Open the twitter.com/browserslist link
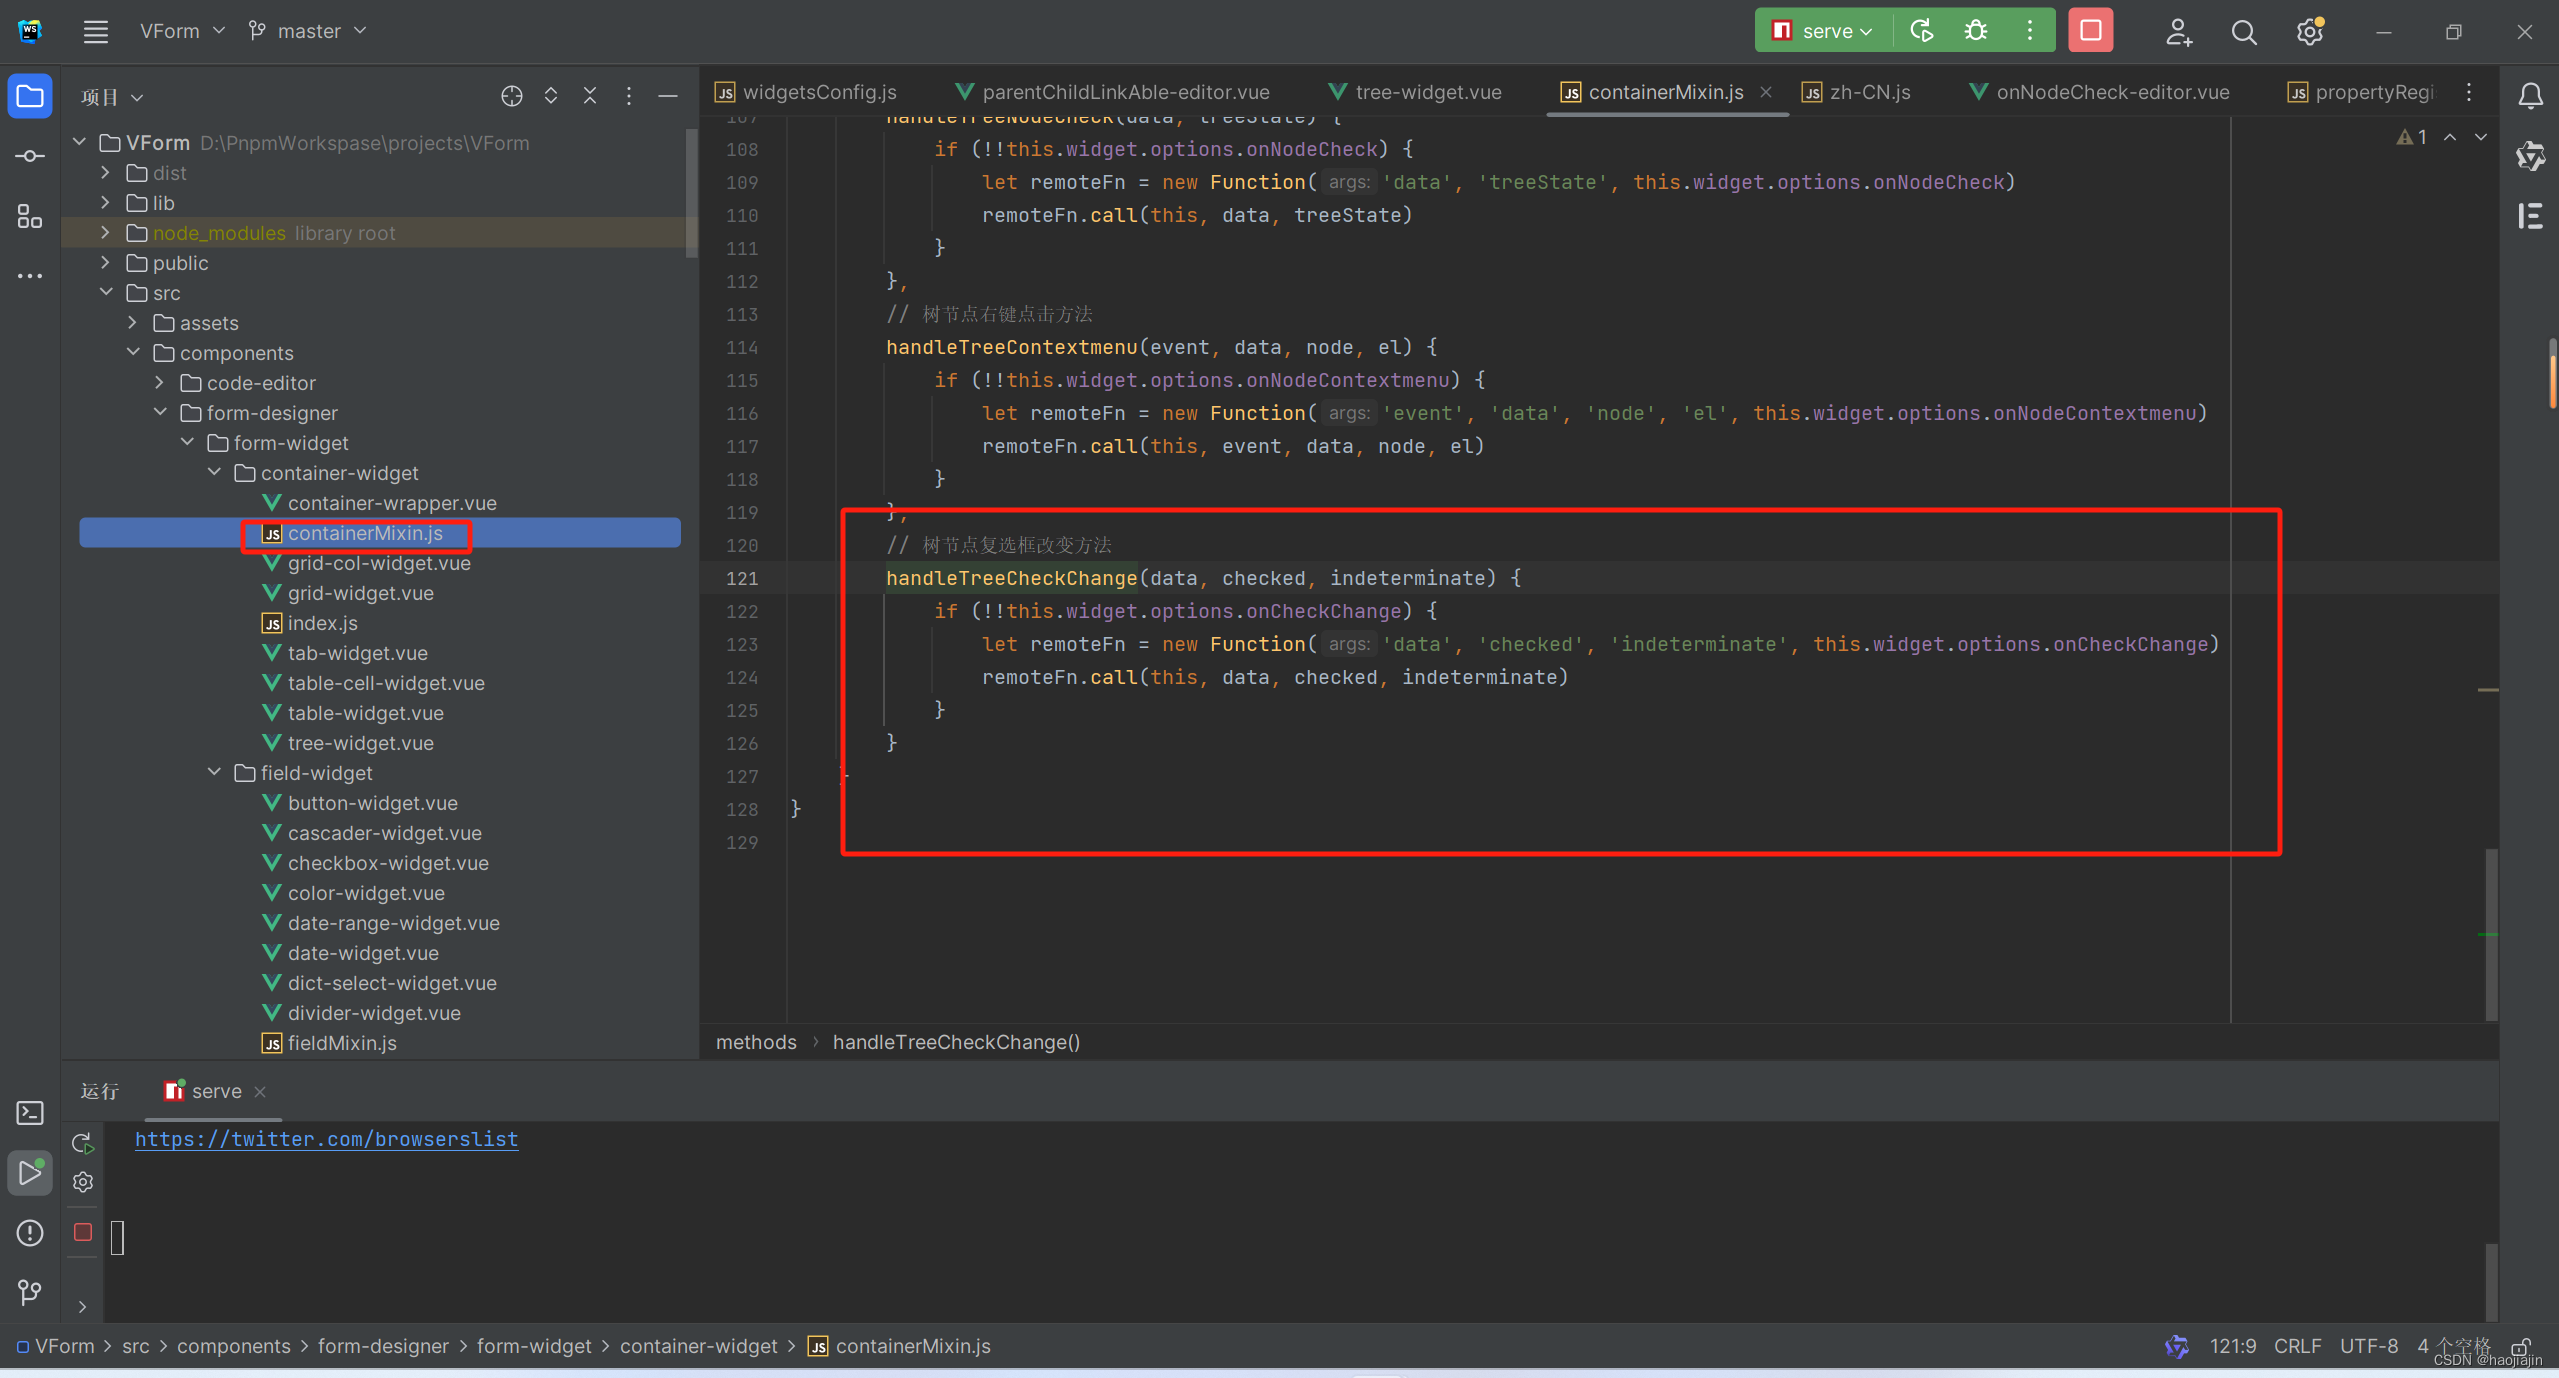The height and width of the screenshot is (1378, 2559). coord(326,1139)
